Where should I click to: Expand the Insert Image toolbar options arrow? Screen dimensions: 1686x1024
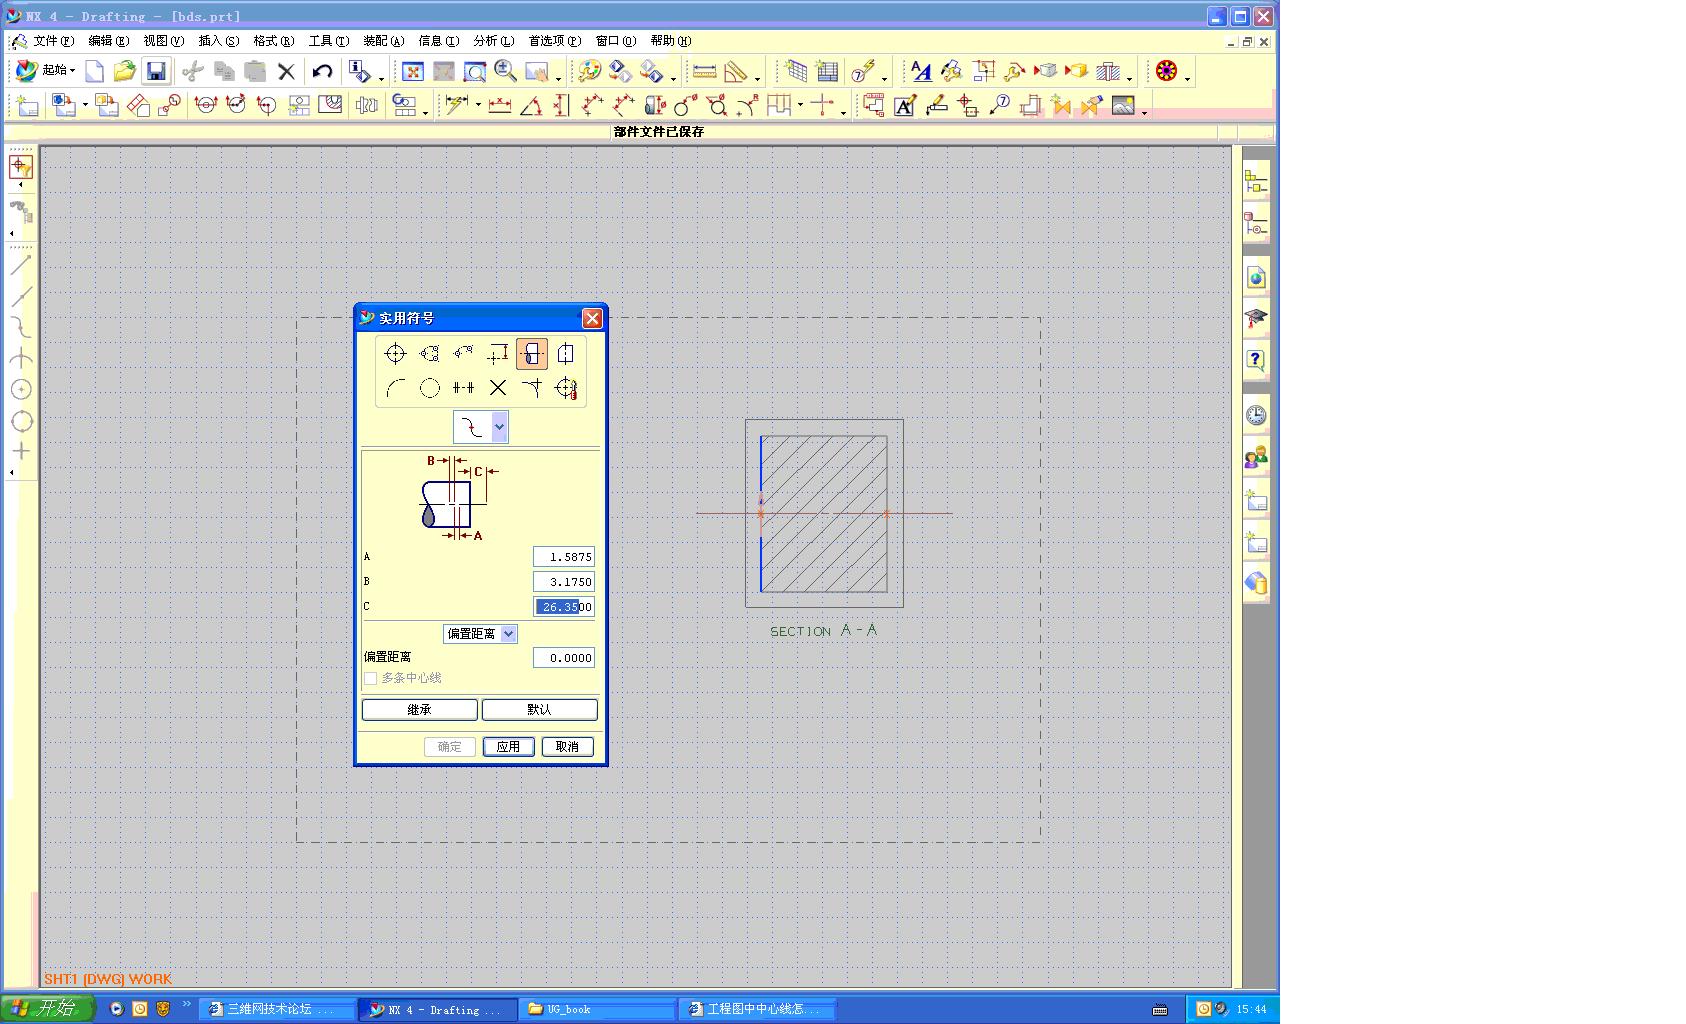point(1144,111)
